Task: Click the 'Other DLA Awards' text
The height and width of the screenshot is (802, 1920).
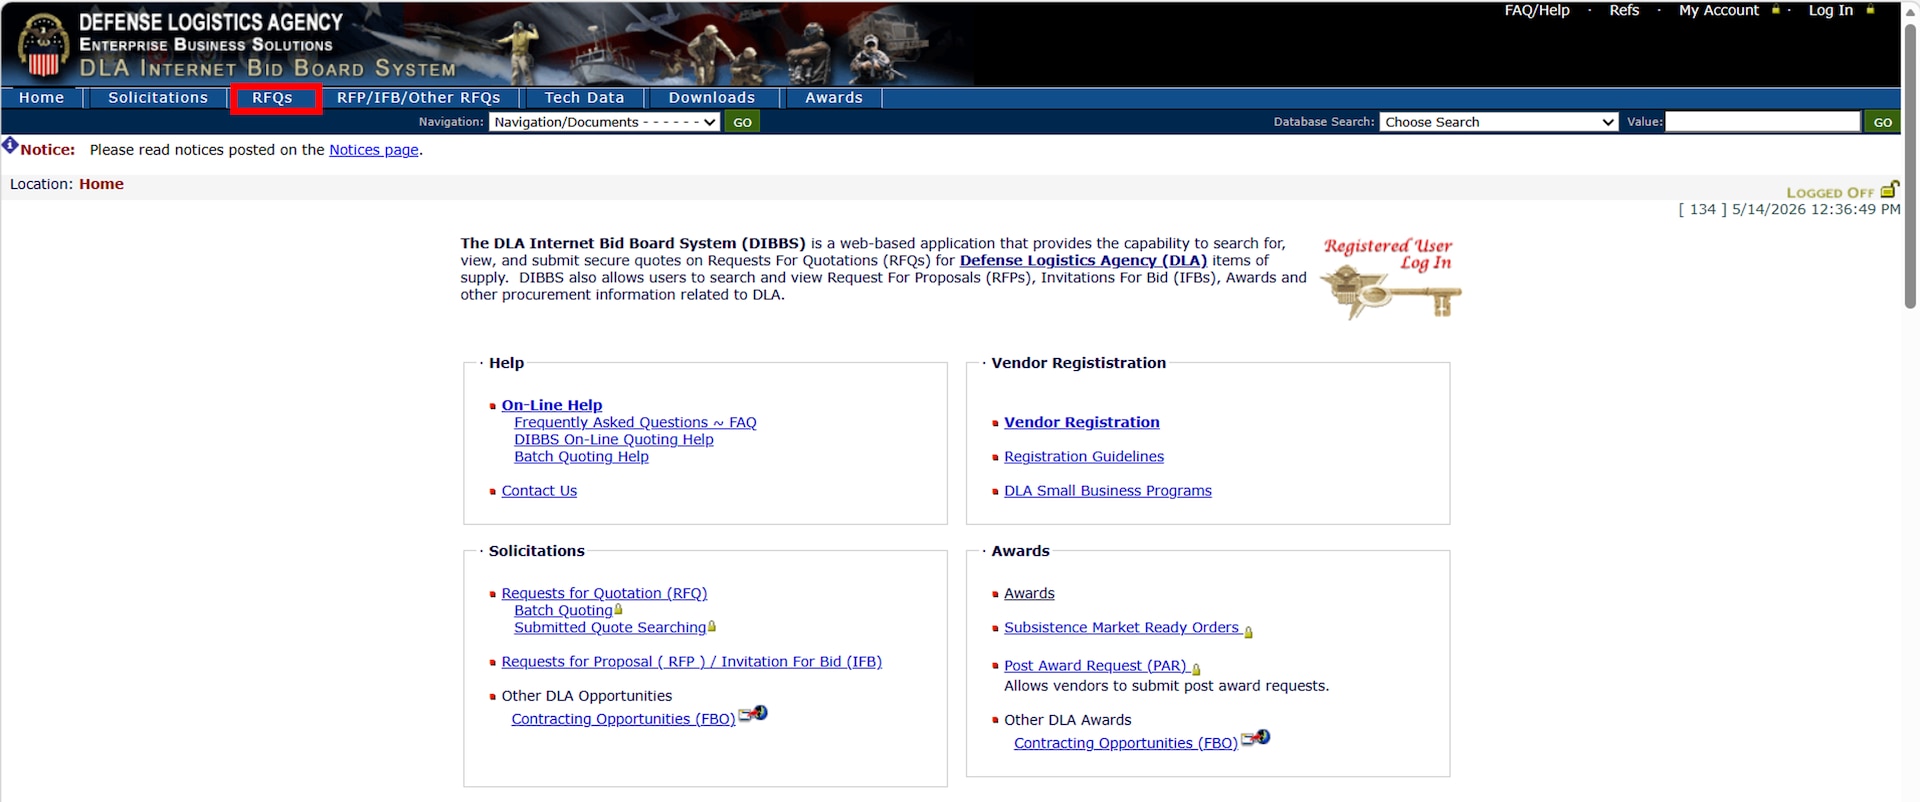Action: coord(1068,720)
